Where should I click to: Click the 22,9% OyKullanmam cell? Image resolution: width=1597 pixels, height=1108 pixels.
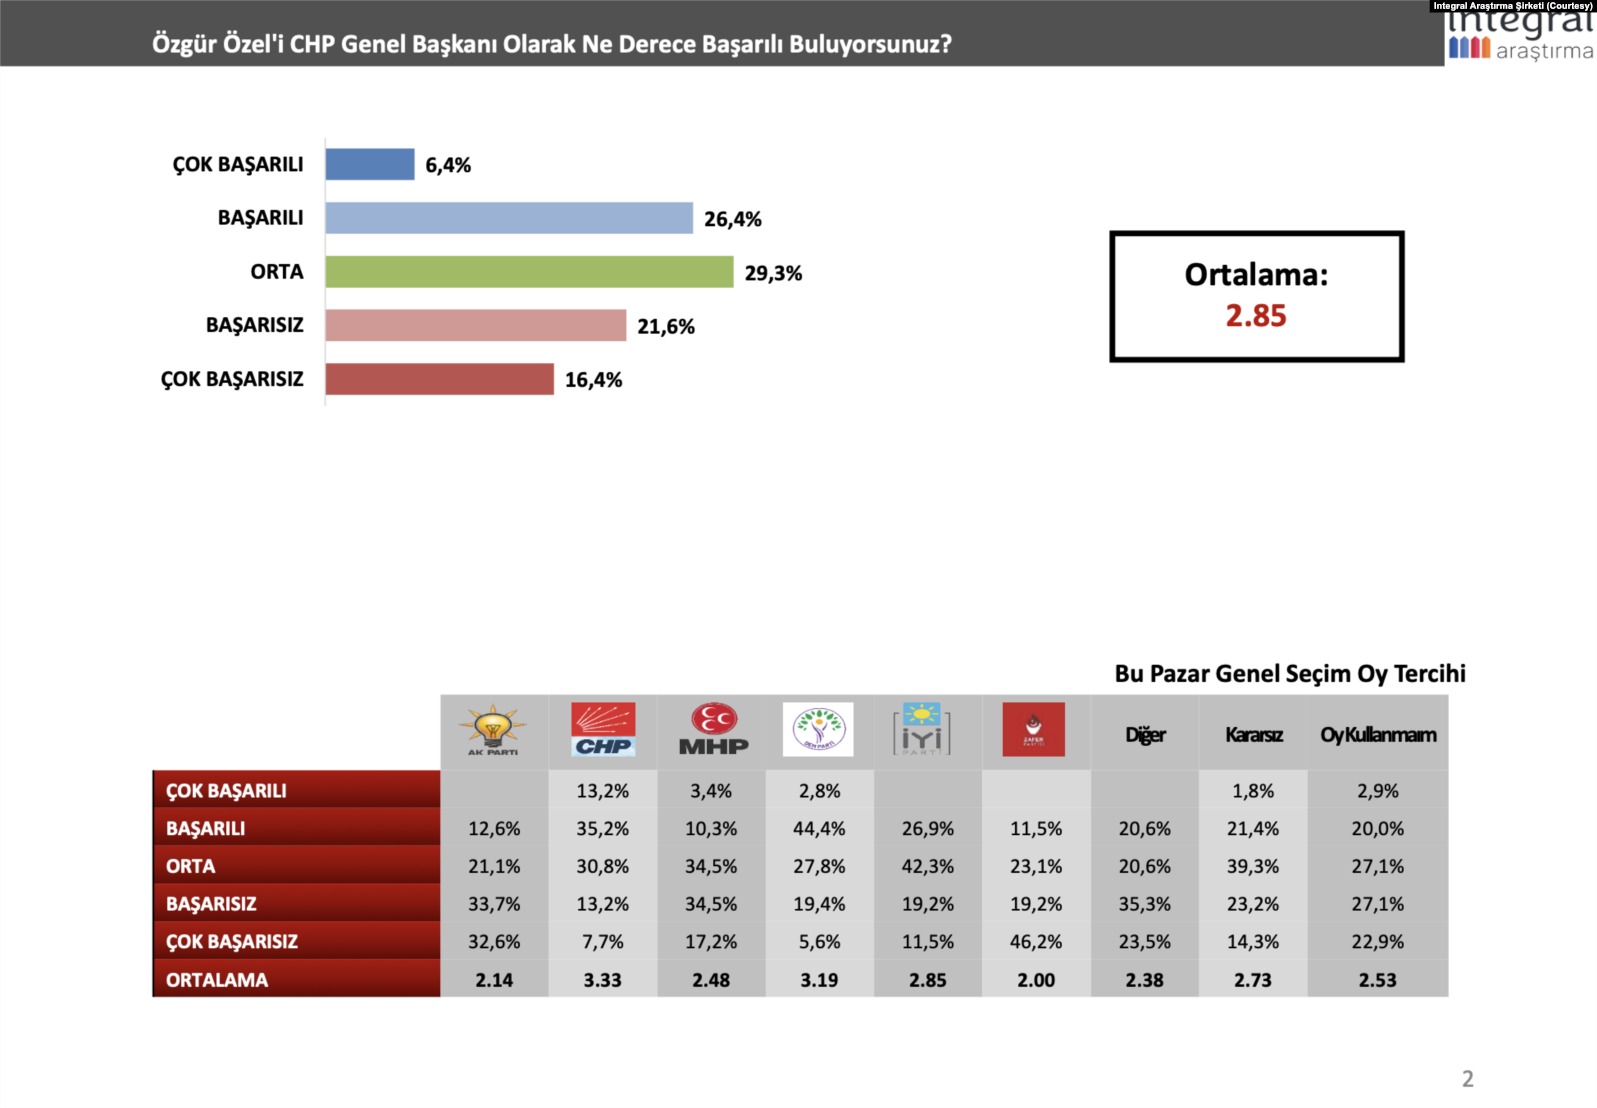[1378, 942]
